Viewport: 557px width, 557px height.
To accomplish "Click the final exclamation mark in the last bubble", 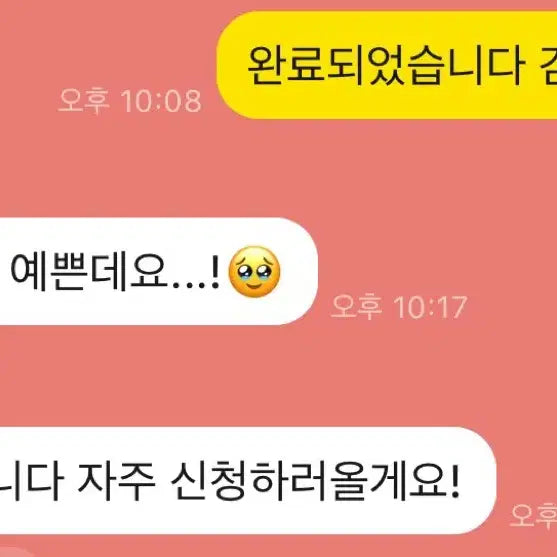I will tap(455, 480).
